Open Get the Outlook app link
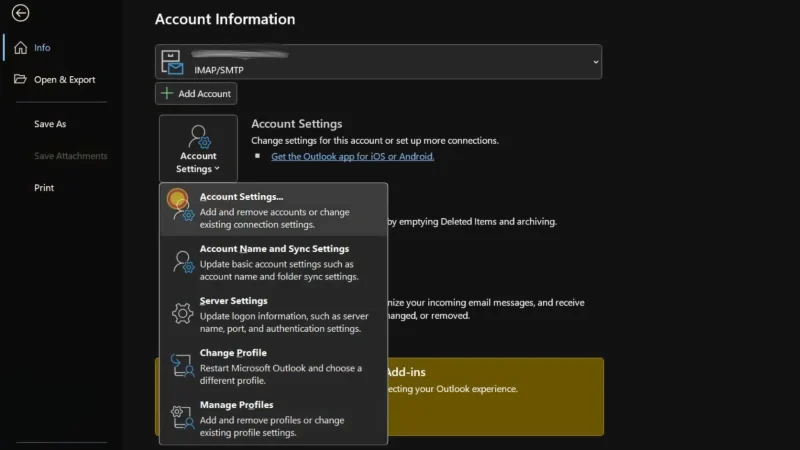This screenshot has width=800, height=450. [353, 157]
